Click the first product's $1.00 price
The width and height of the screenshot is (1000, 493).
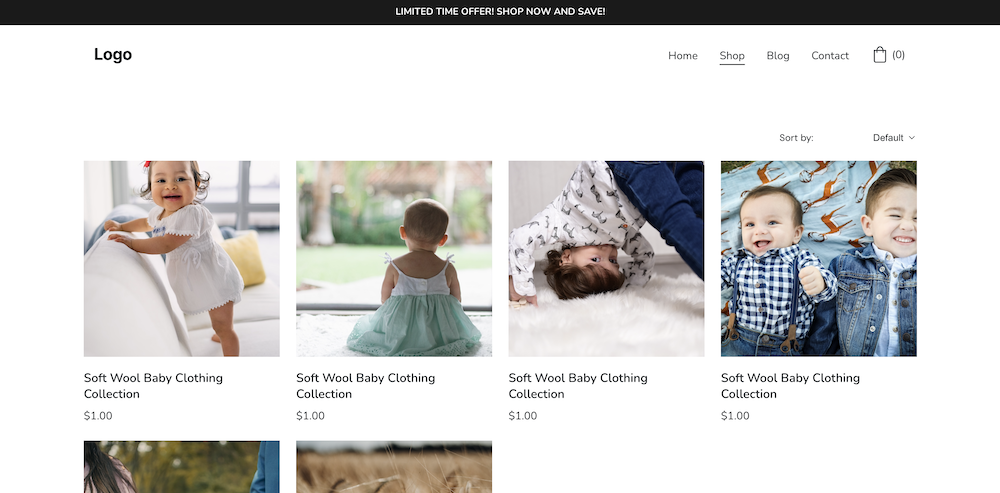tap(98, 416)
